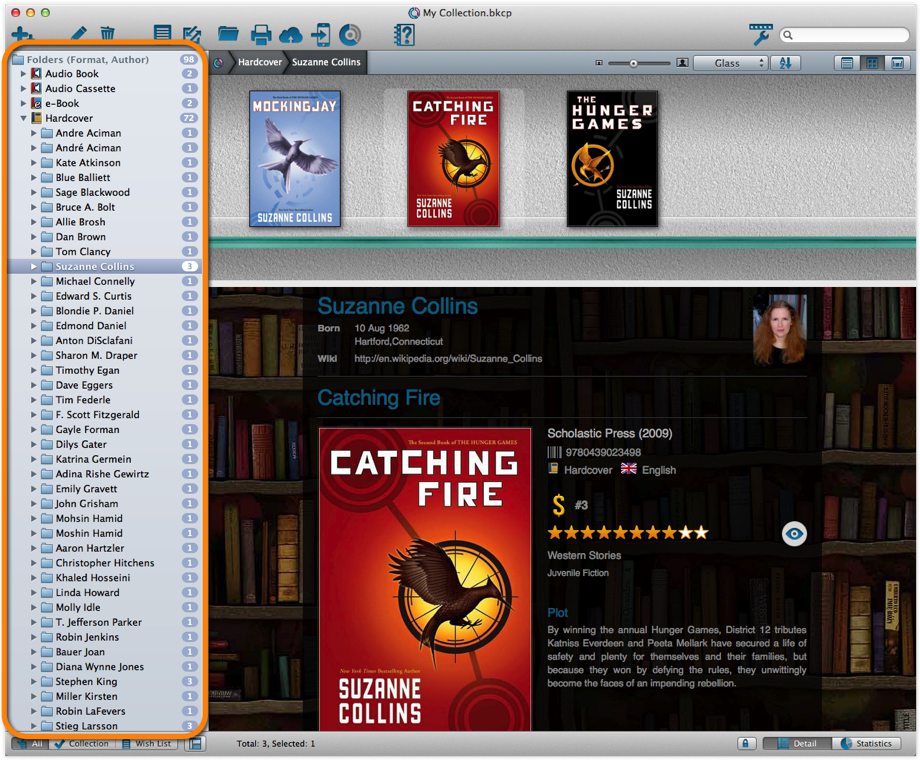Viewport: 920px width, 760px height.
Task: Select the Mockingjay cover on shelf
Action: click(x=295, y=158)
